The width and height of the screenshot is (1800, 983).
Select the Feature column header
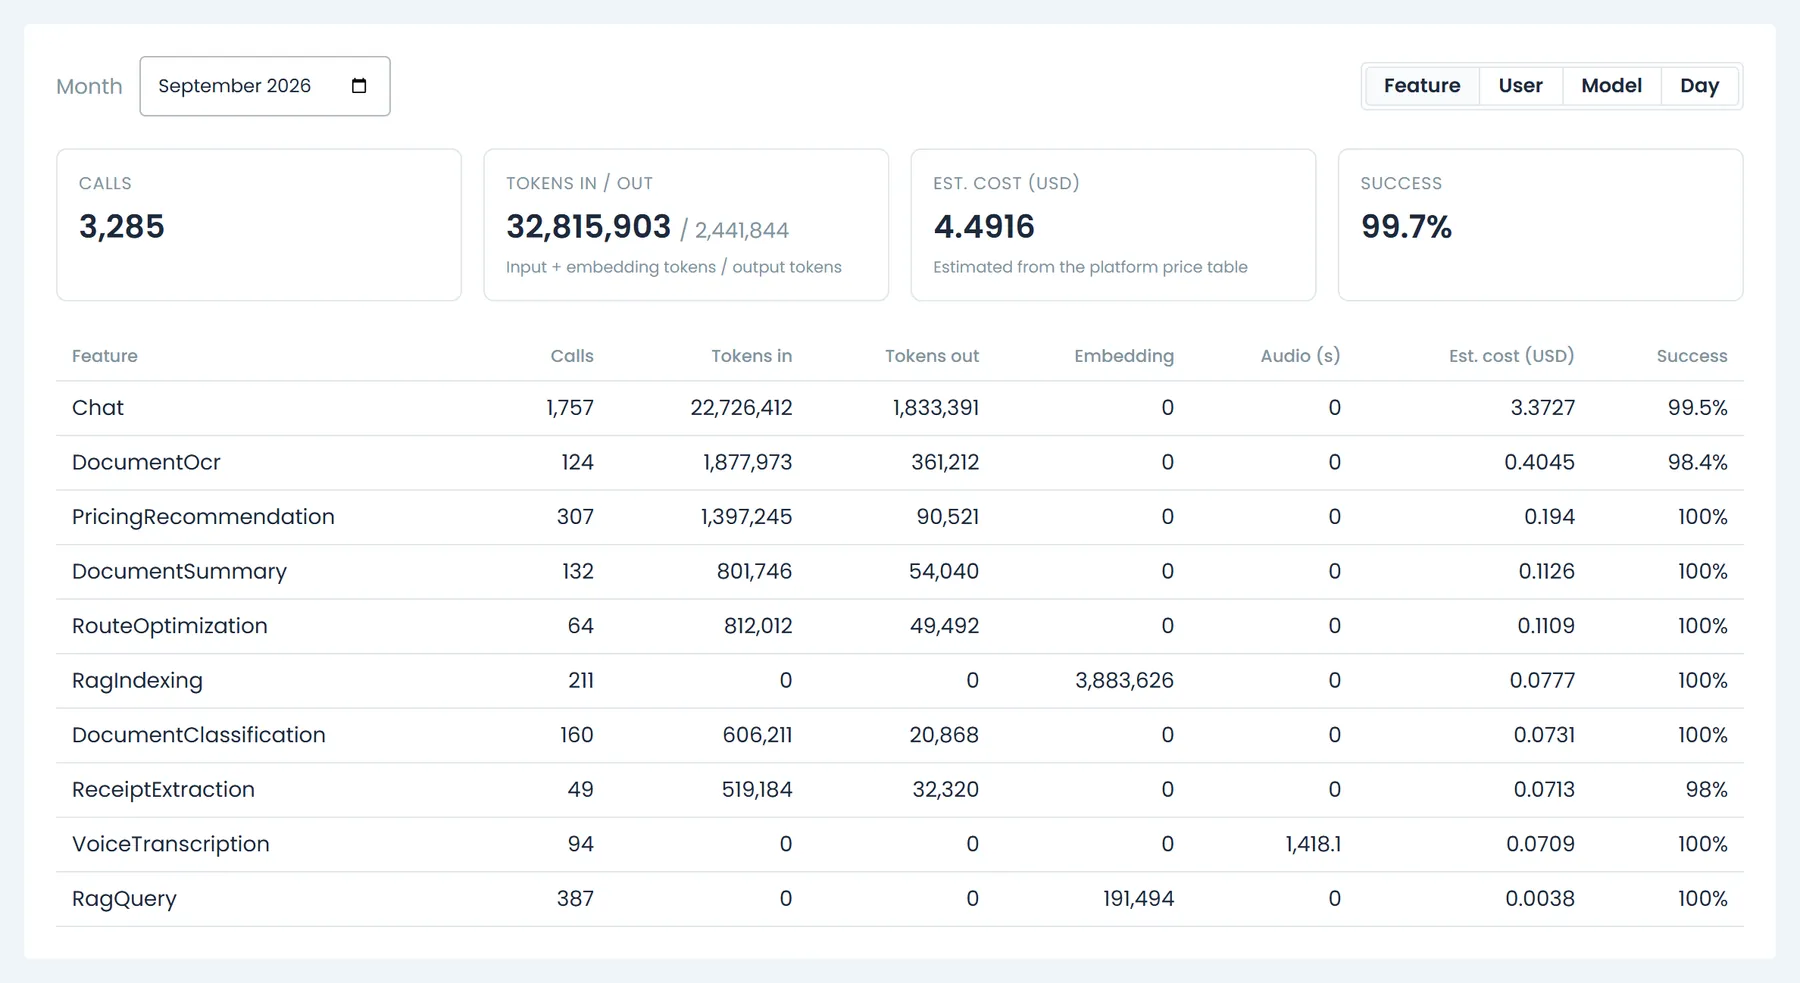[x=105, y=356]
